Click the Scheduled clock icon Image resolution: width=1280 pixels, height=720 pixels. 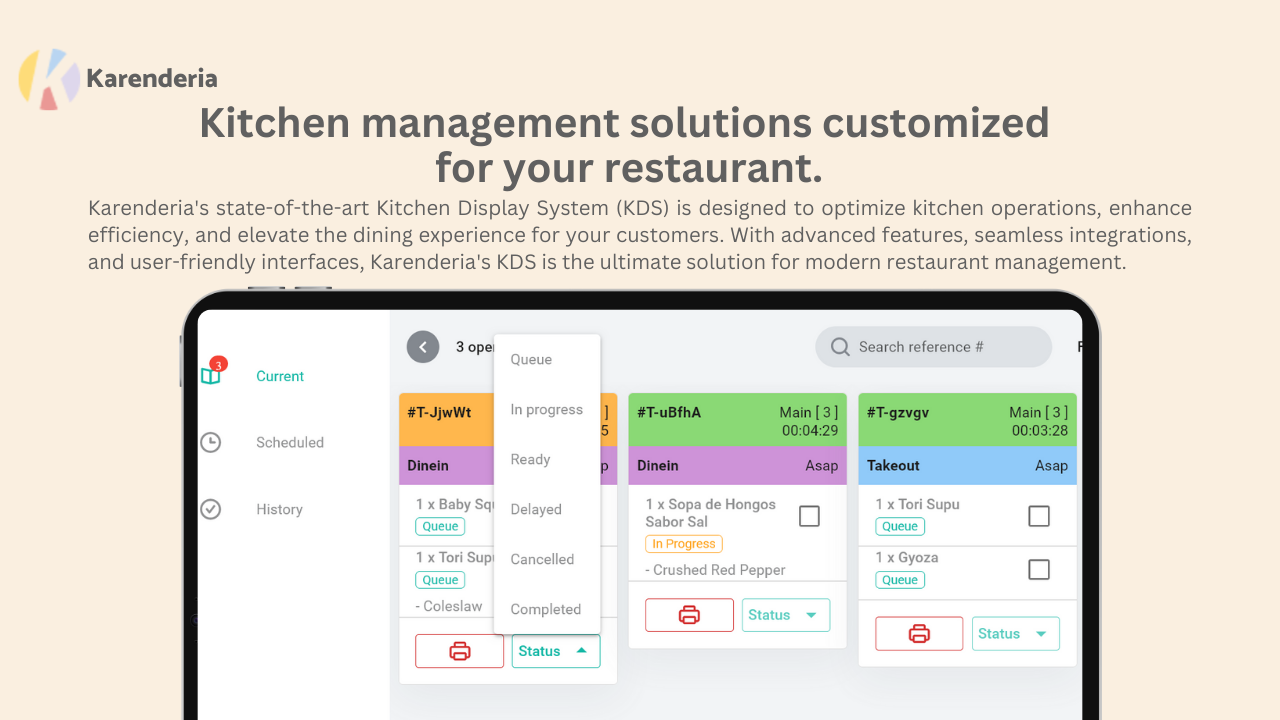(210, 442)
